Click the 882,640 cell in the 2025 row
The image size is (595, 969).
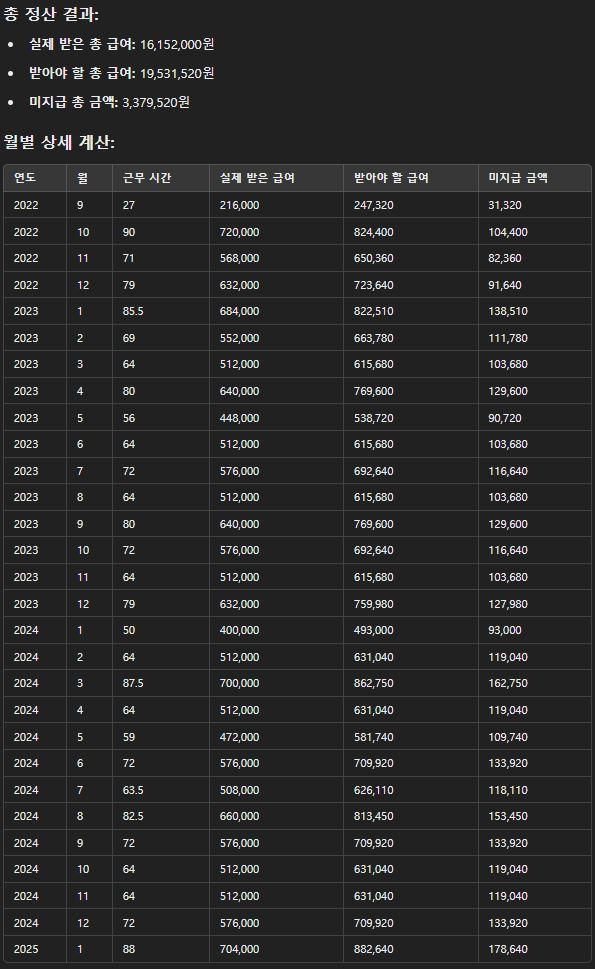click(x=373, y=949)
